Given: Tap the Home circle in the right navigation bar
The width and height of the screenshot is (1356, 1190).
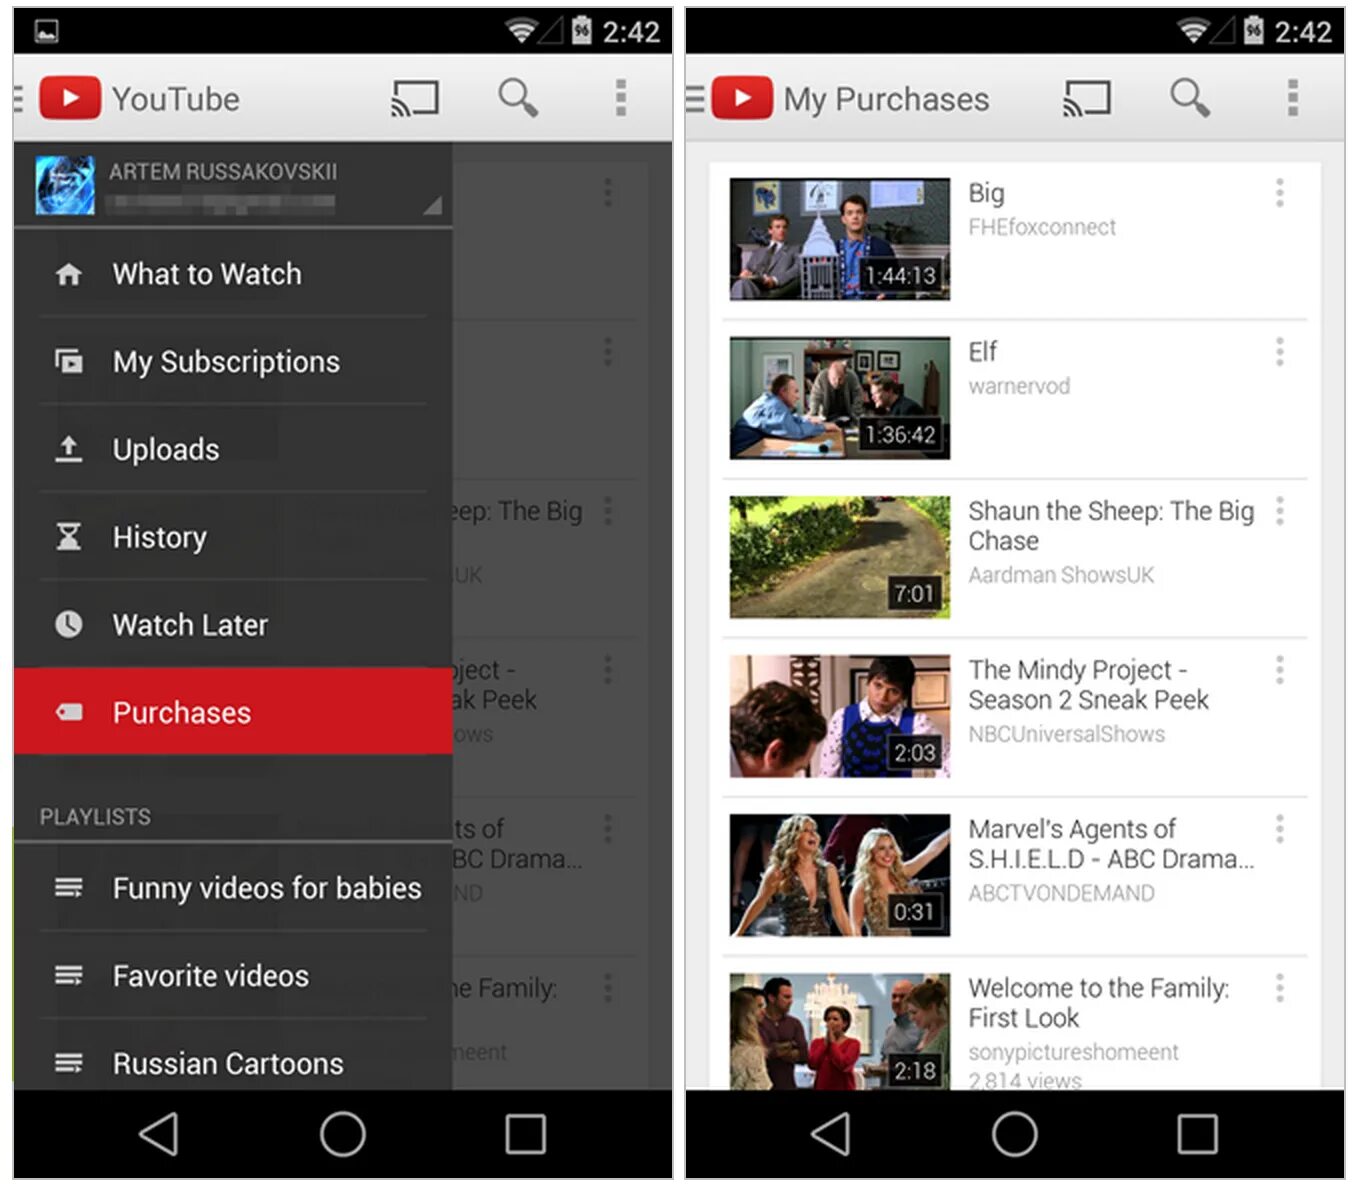Looking at the screenshot, I should pos(1015,1135).
